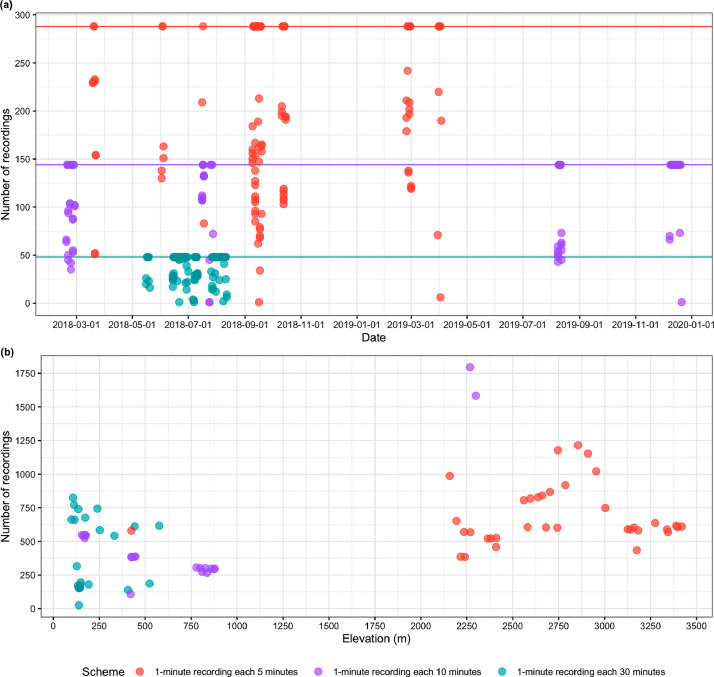Click the highest purple point near 1800 recordings
714x677 pixels.
(470, 367)
